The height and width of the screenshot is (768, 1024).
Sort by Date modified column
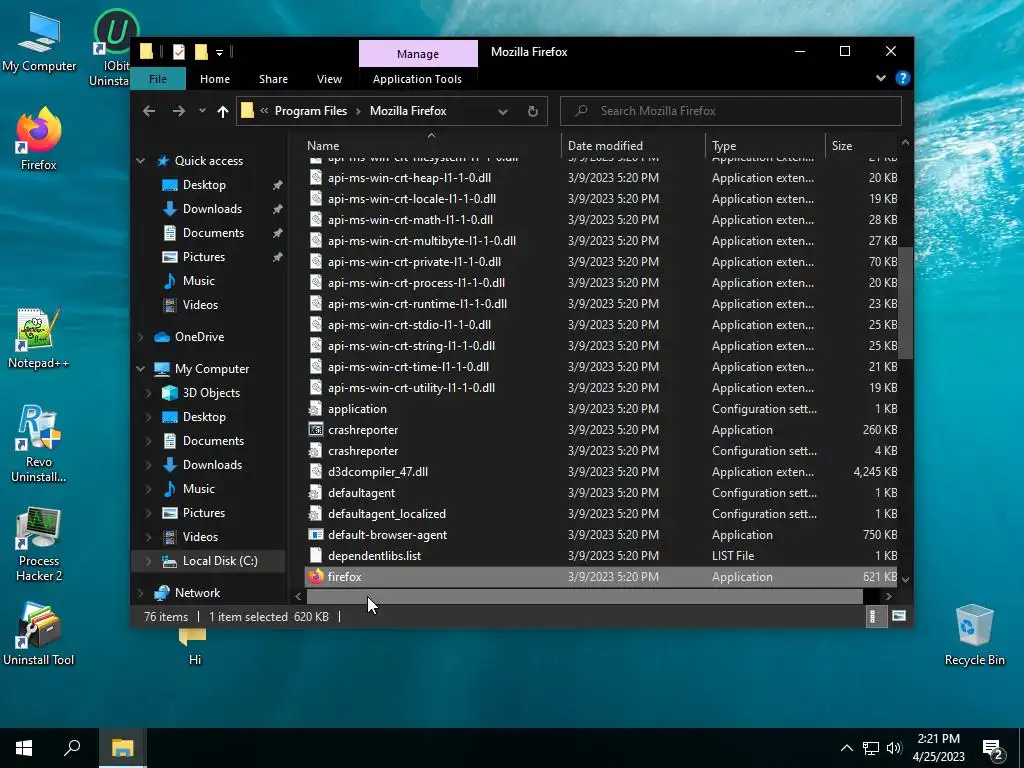[633, 146]
